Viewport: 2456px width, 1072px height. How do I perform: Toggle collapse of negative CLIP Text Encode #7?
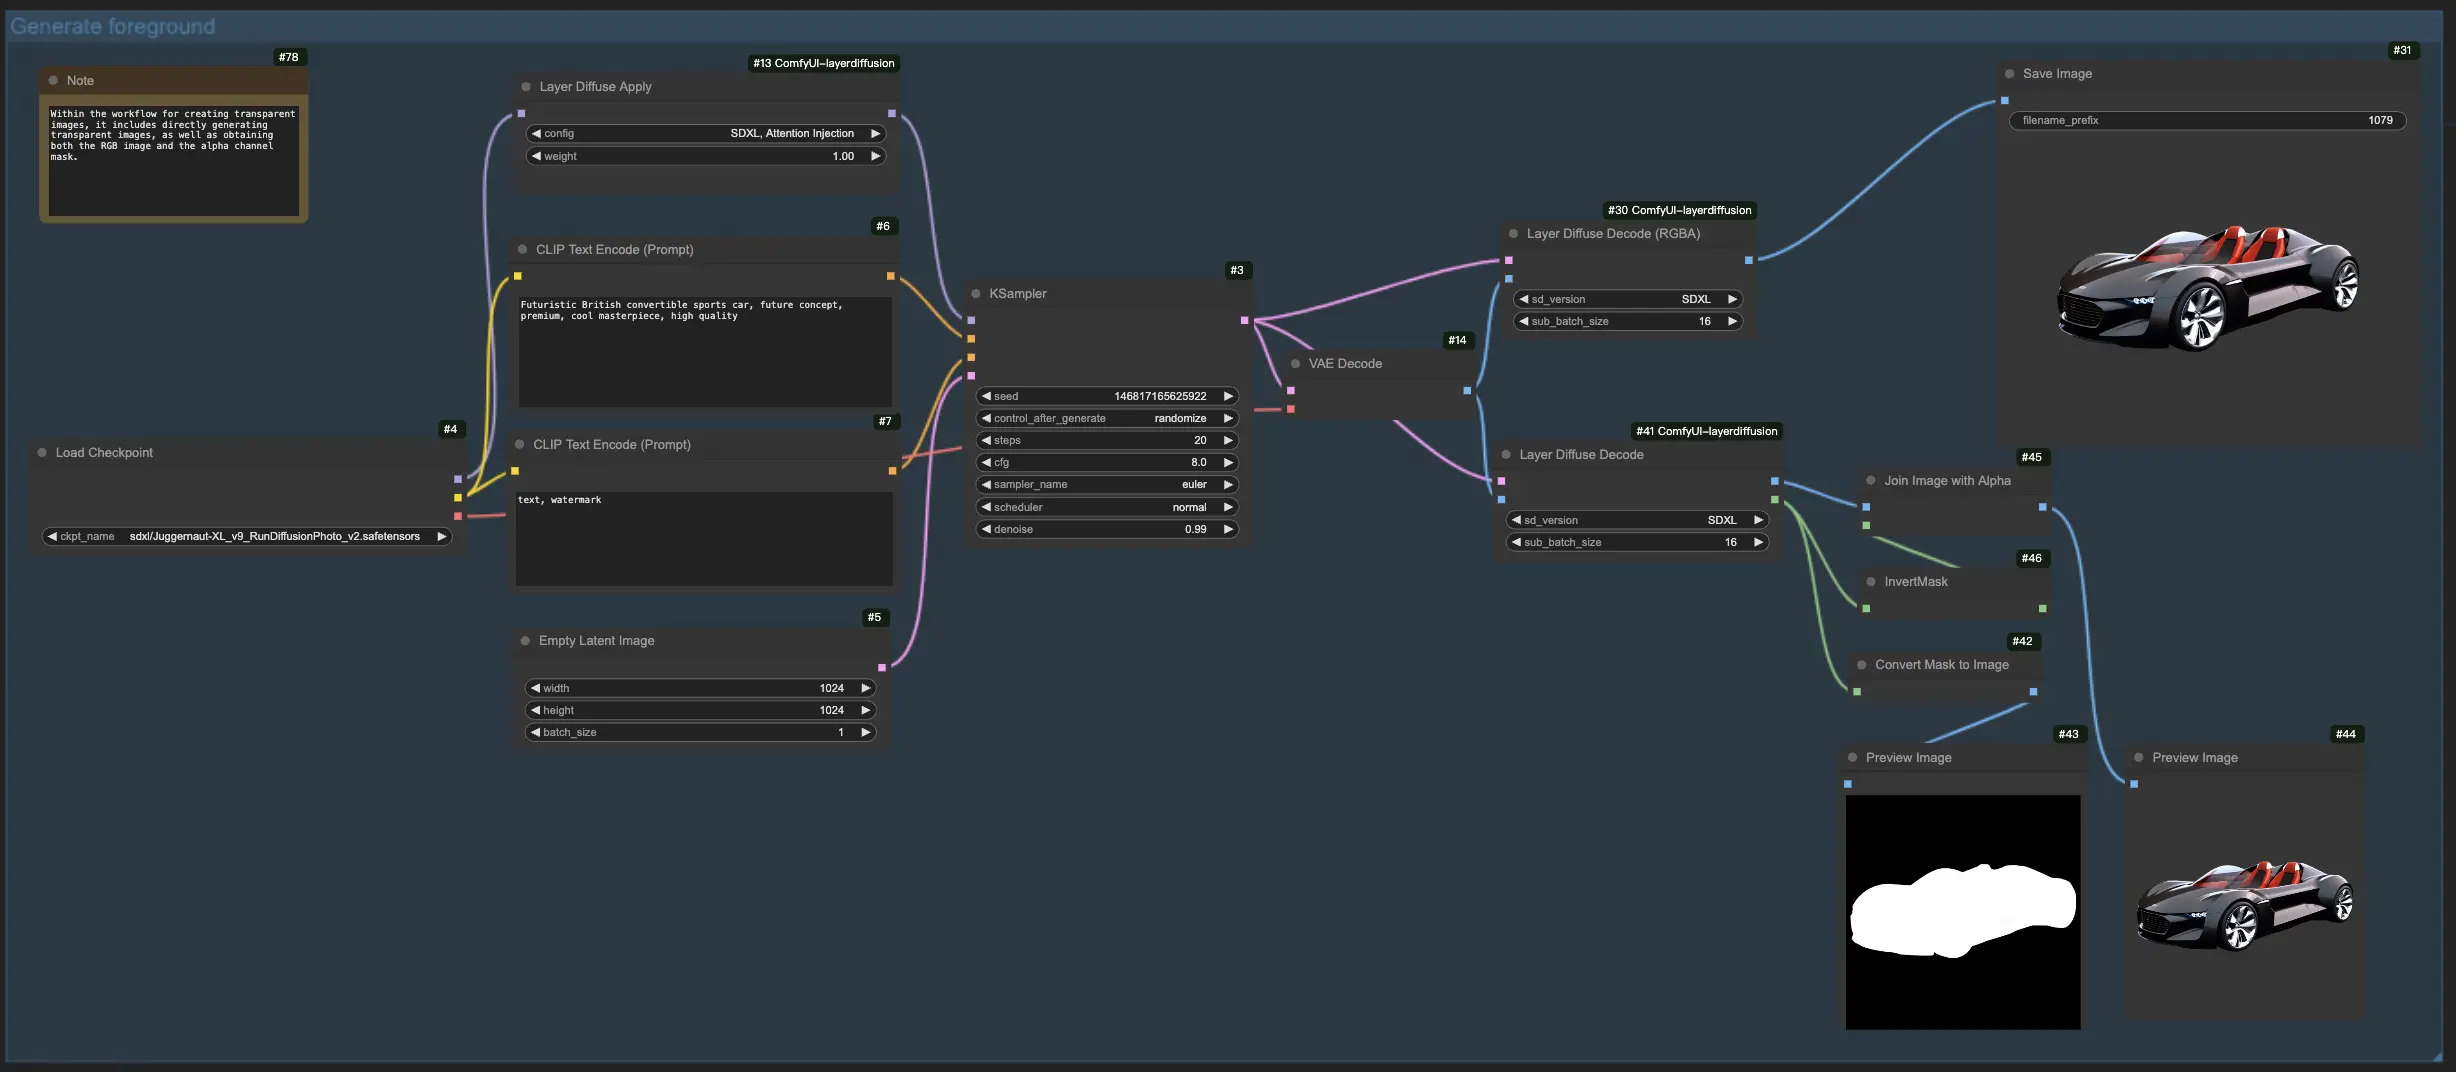tap(520, 445)
